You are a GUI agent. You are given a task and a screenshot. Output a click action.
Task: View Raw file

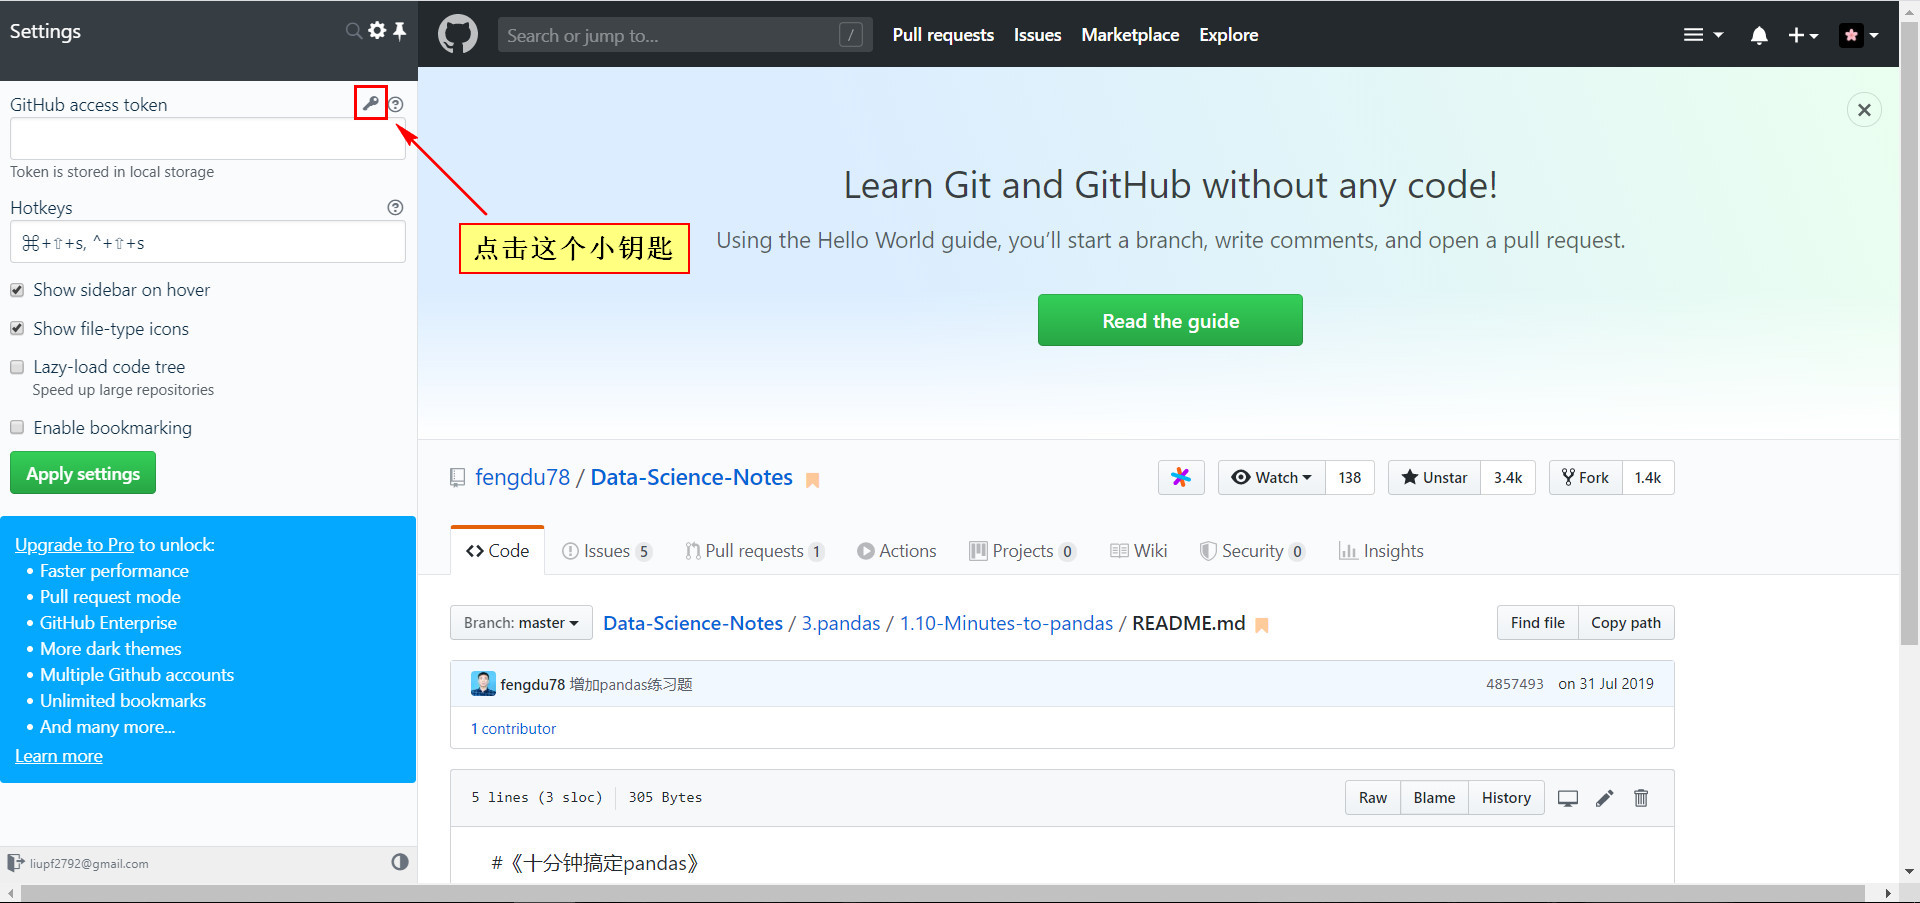pos(1372,797)
